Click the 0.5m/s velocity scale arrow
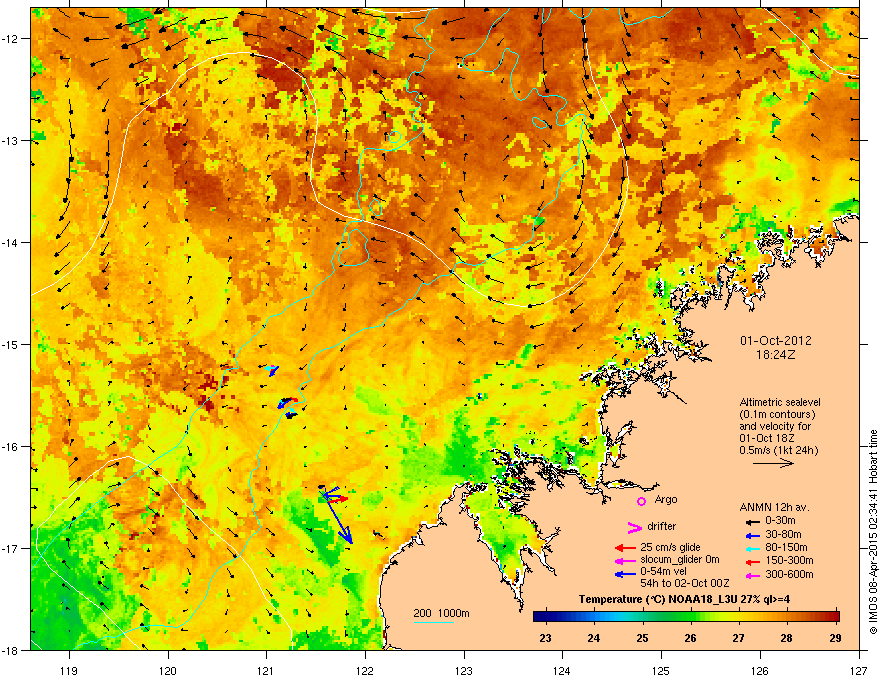The image size is (880, 680). pos(773,463)
